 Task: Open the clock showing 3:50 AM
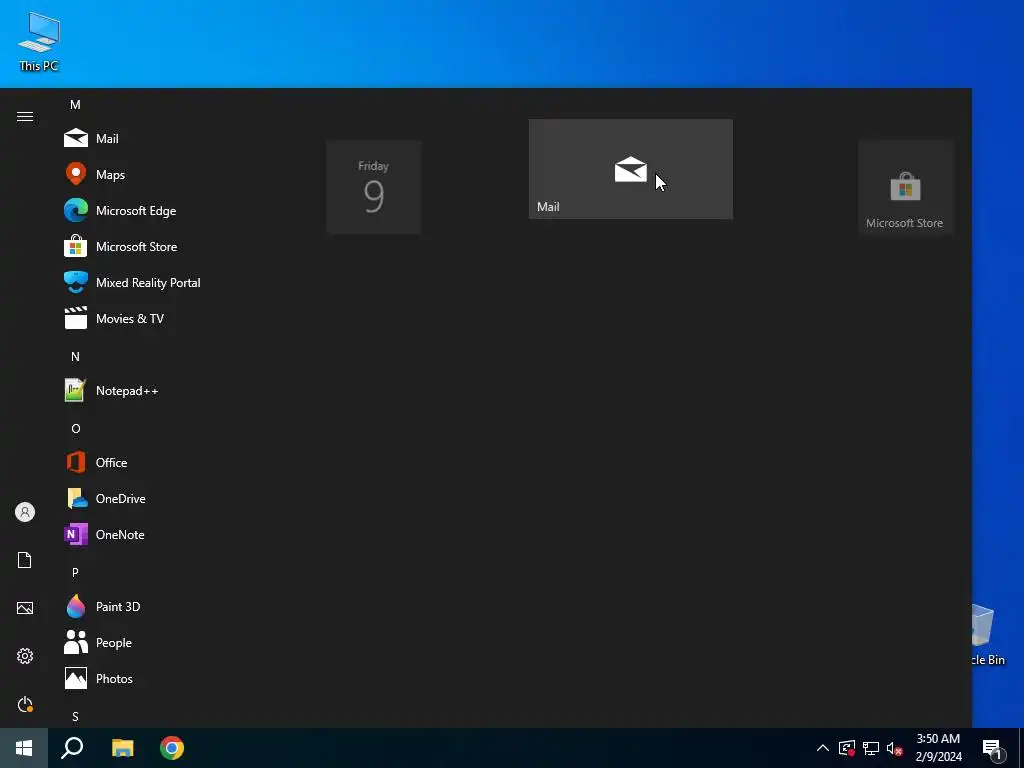point(938,748)
